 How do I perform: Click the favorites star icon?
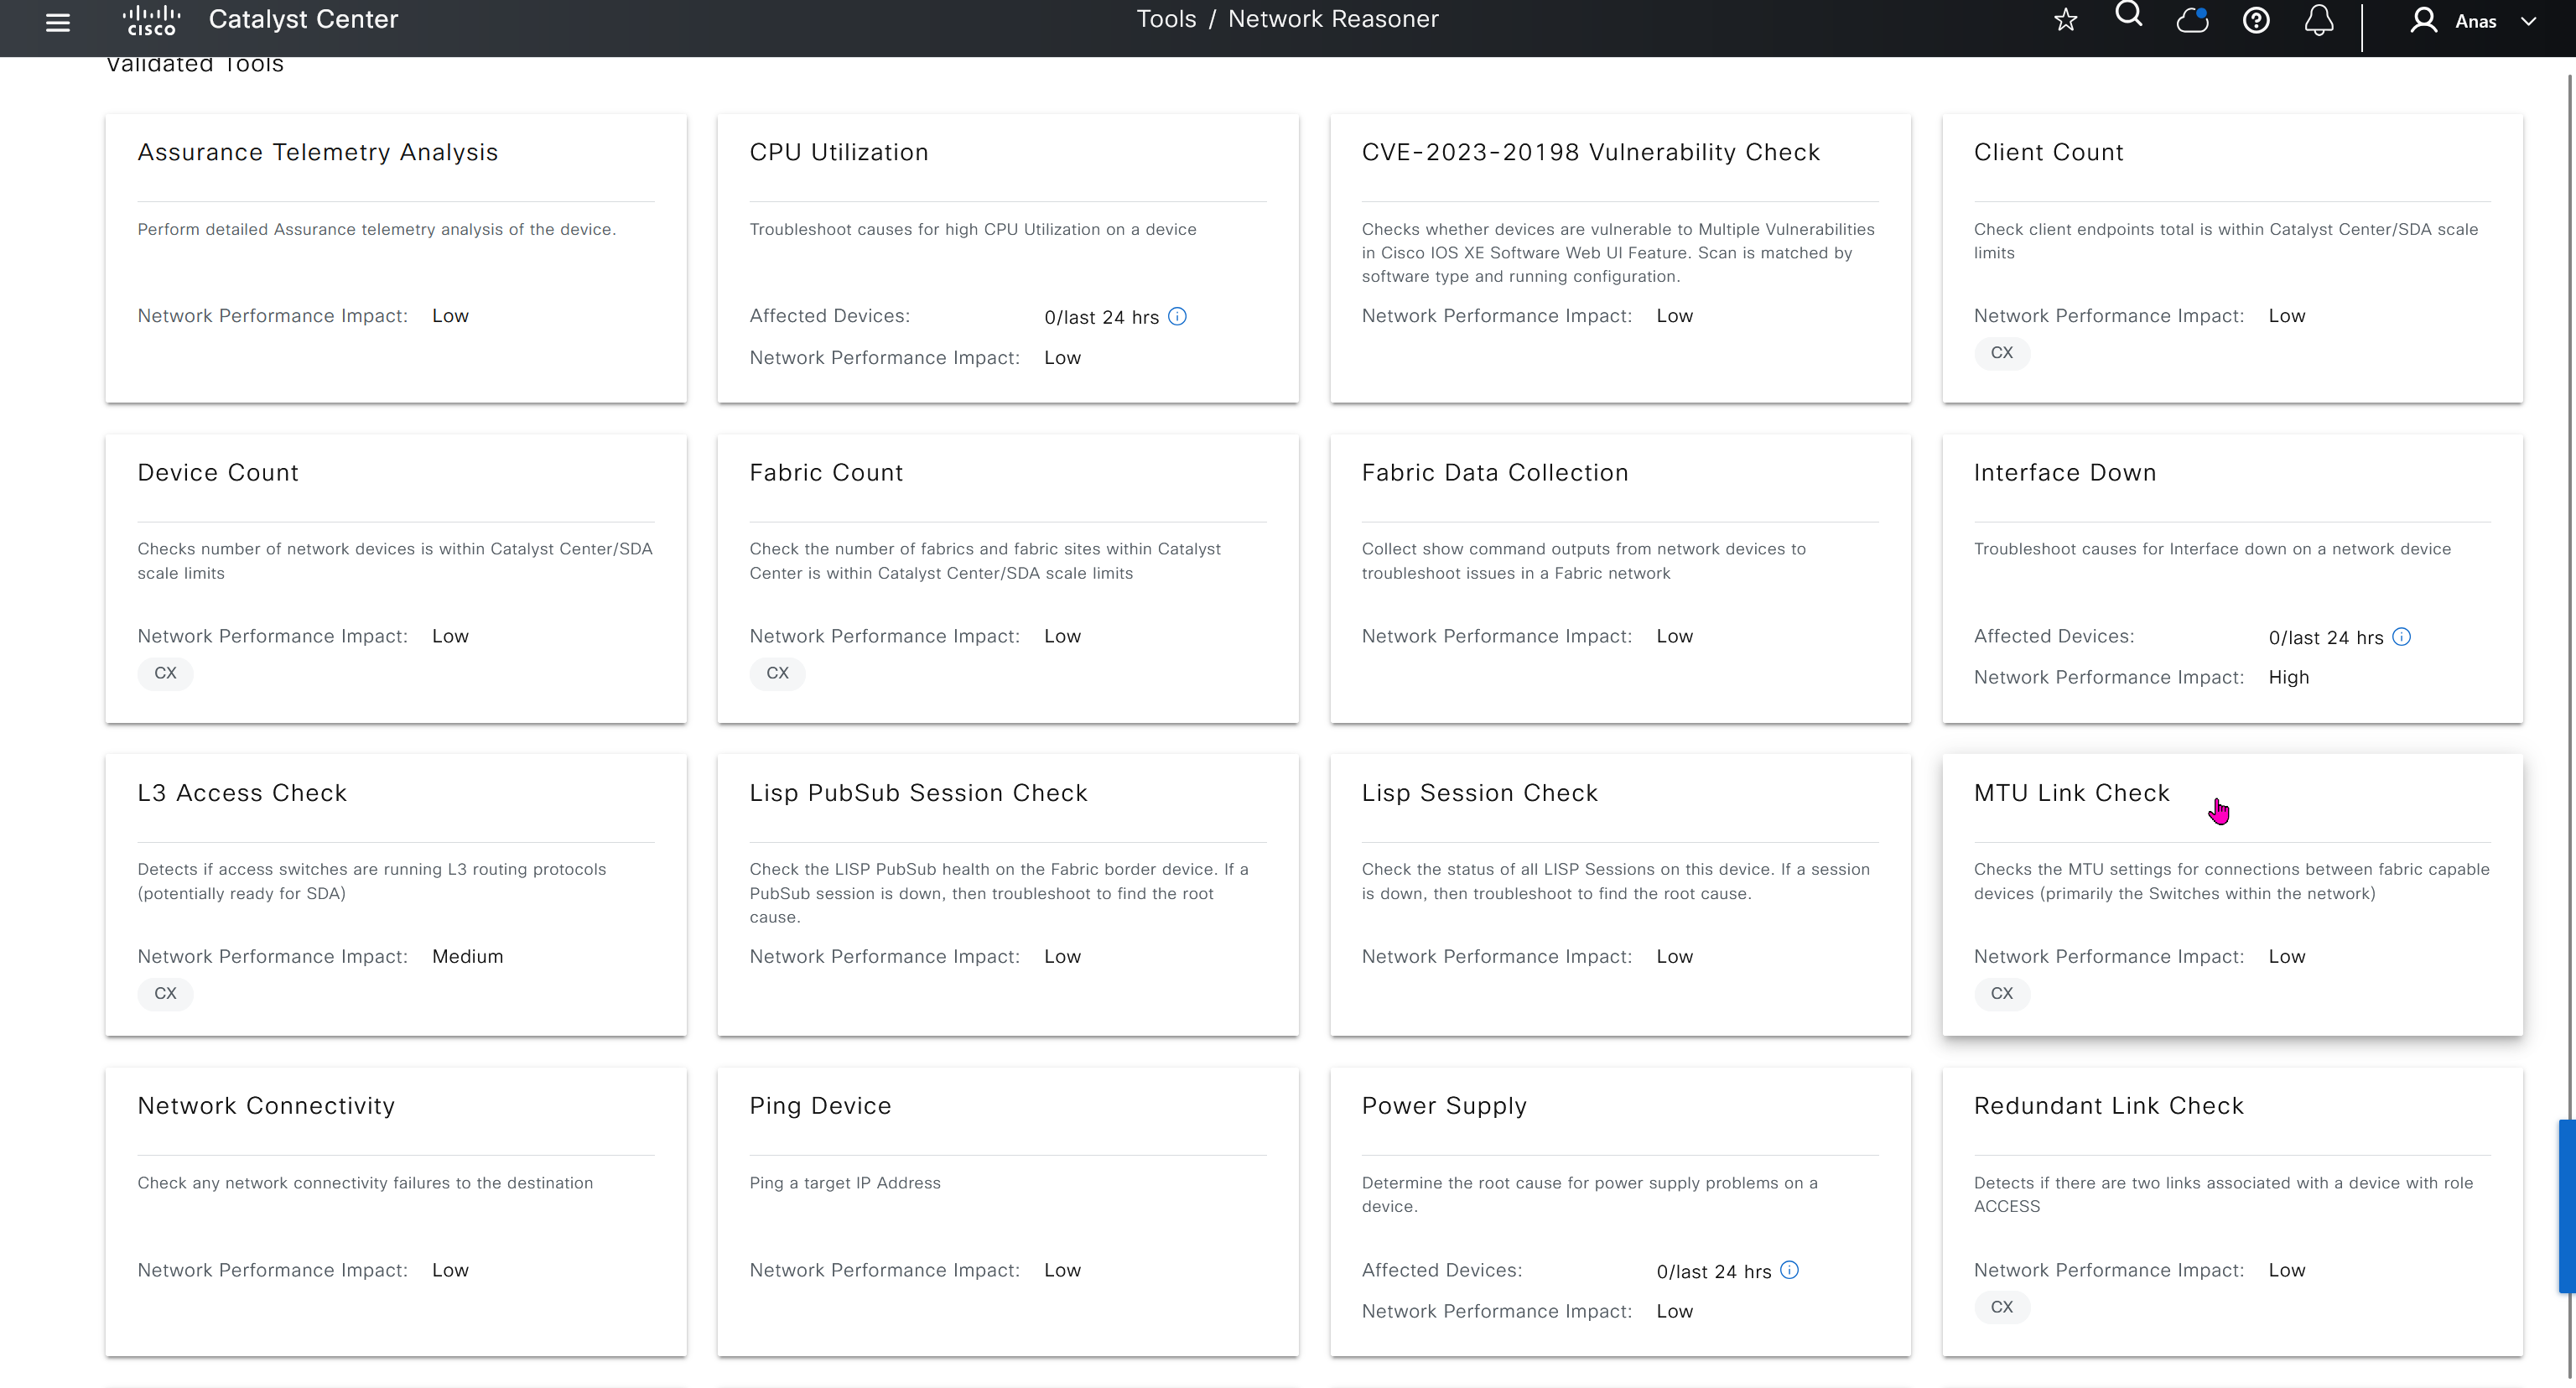coord(2066,20)
